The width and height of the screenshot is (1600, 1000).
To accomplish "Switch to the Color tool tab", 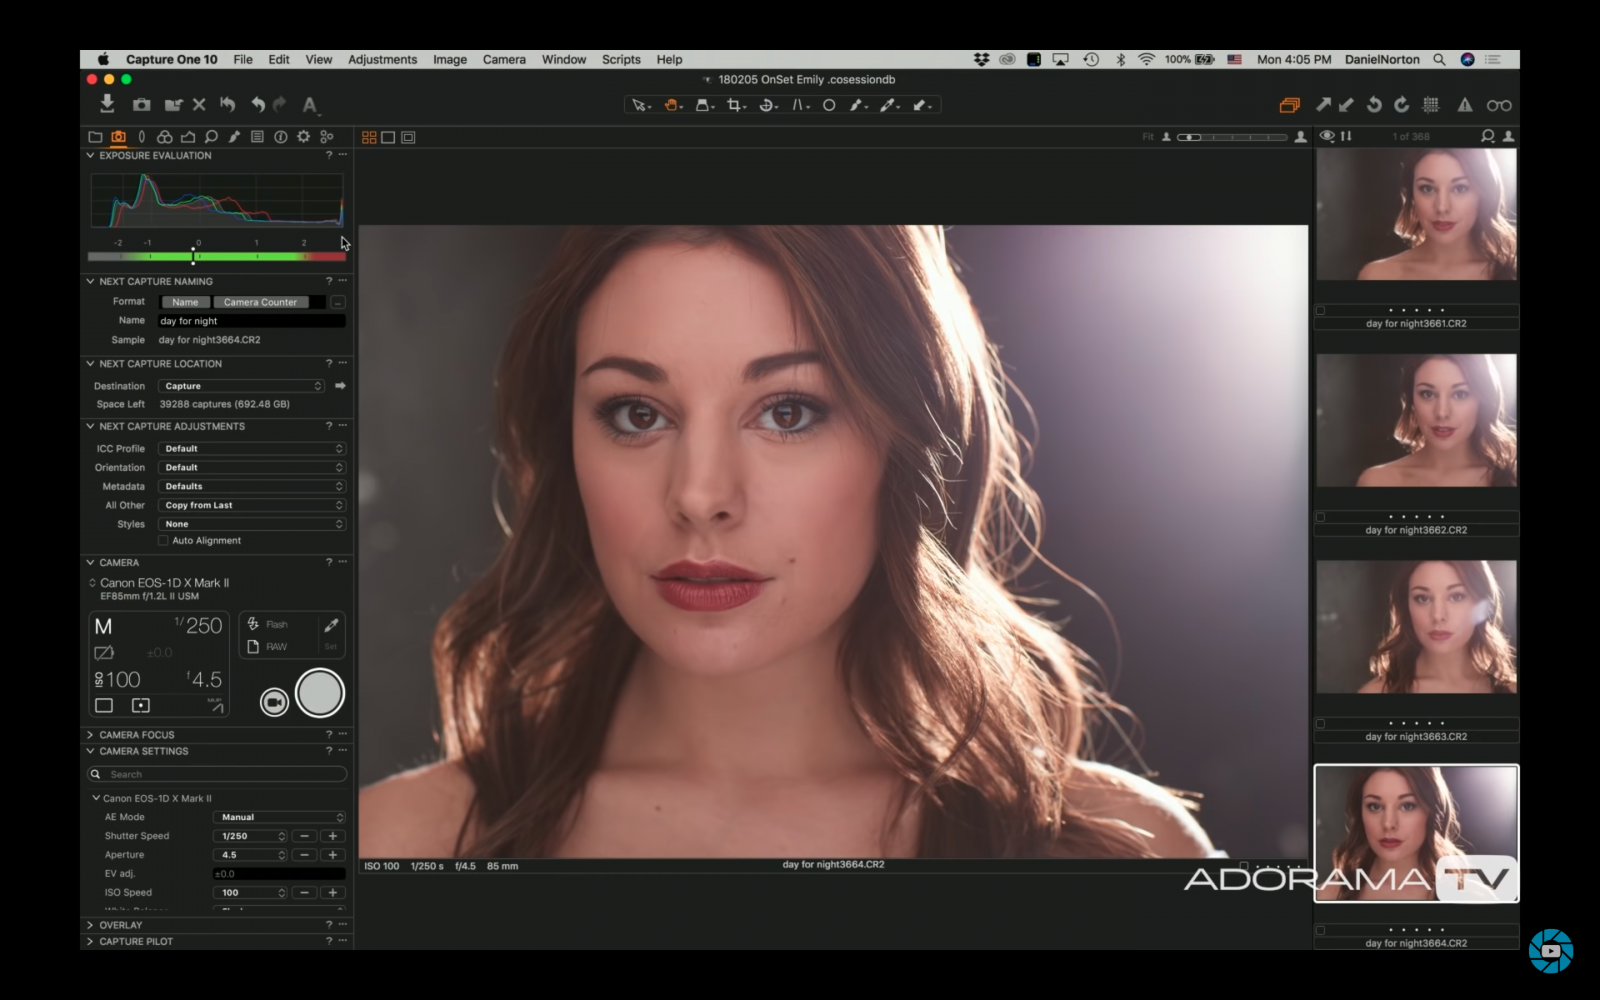I will pos(166,137).
